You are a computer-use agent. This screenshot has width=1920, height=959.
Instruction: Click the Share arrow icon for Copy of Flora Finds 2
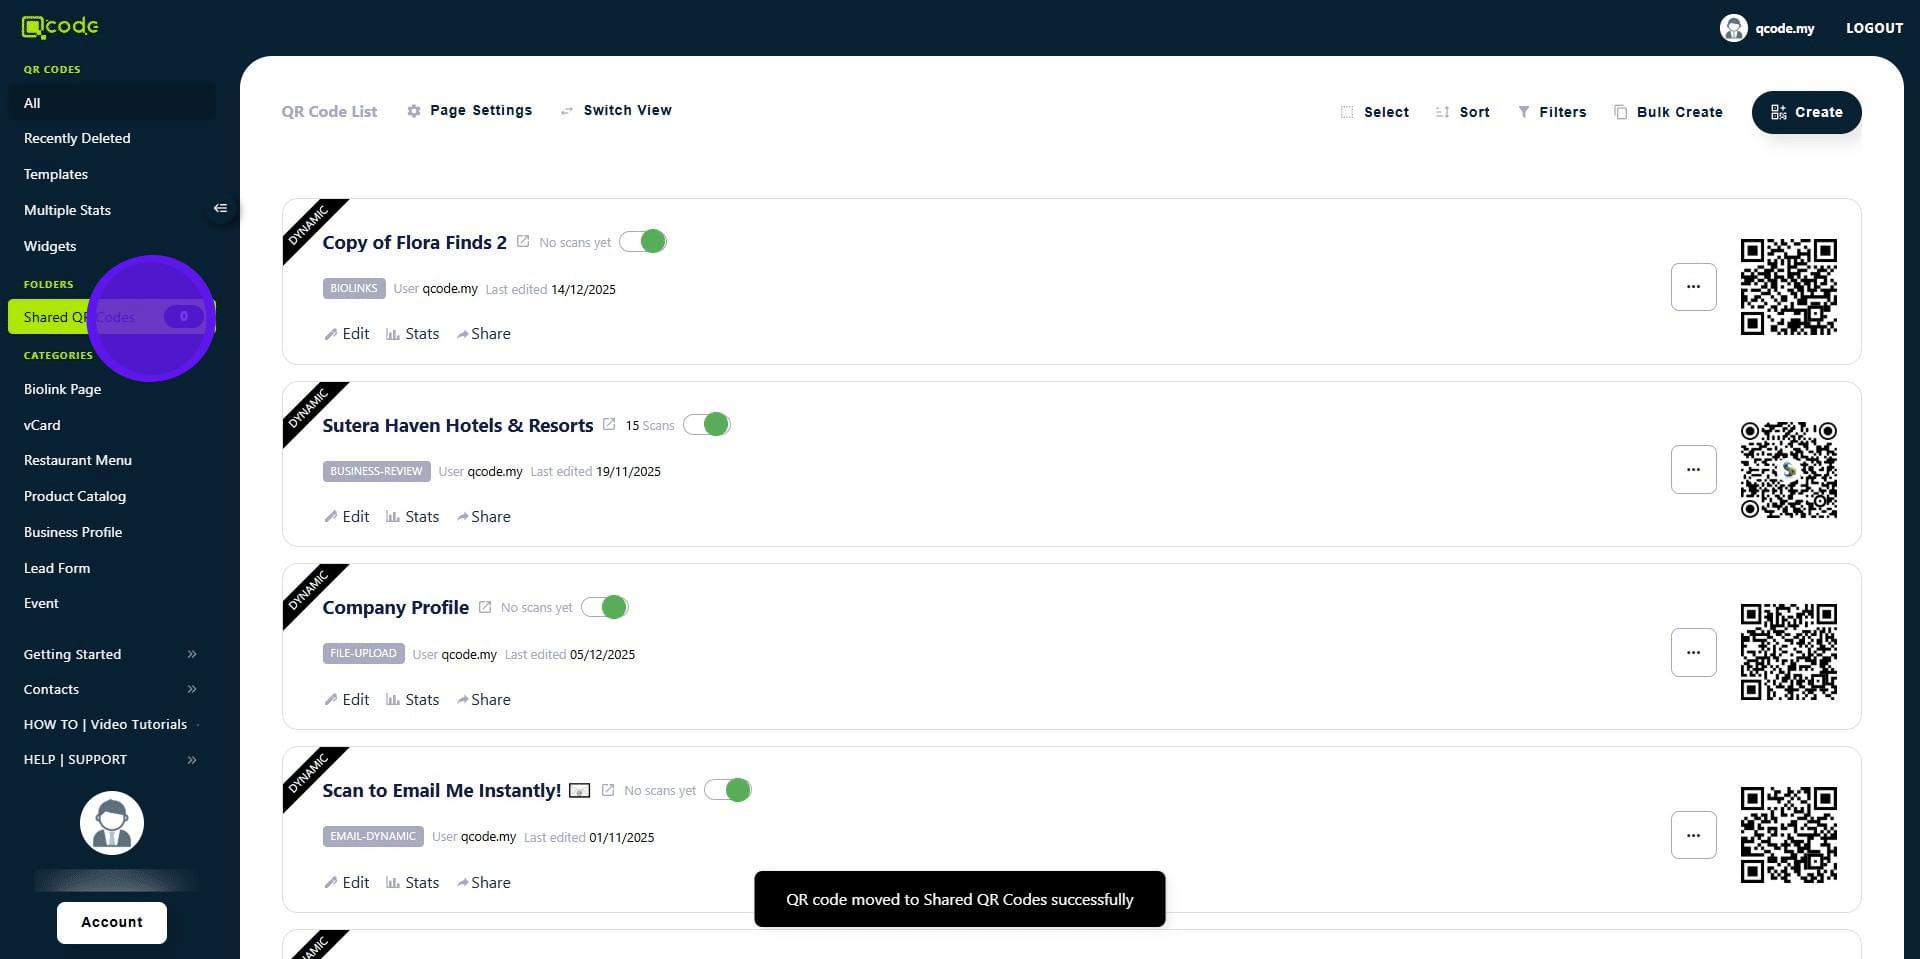click(x=463, y=334)
